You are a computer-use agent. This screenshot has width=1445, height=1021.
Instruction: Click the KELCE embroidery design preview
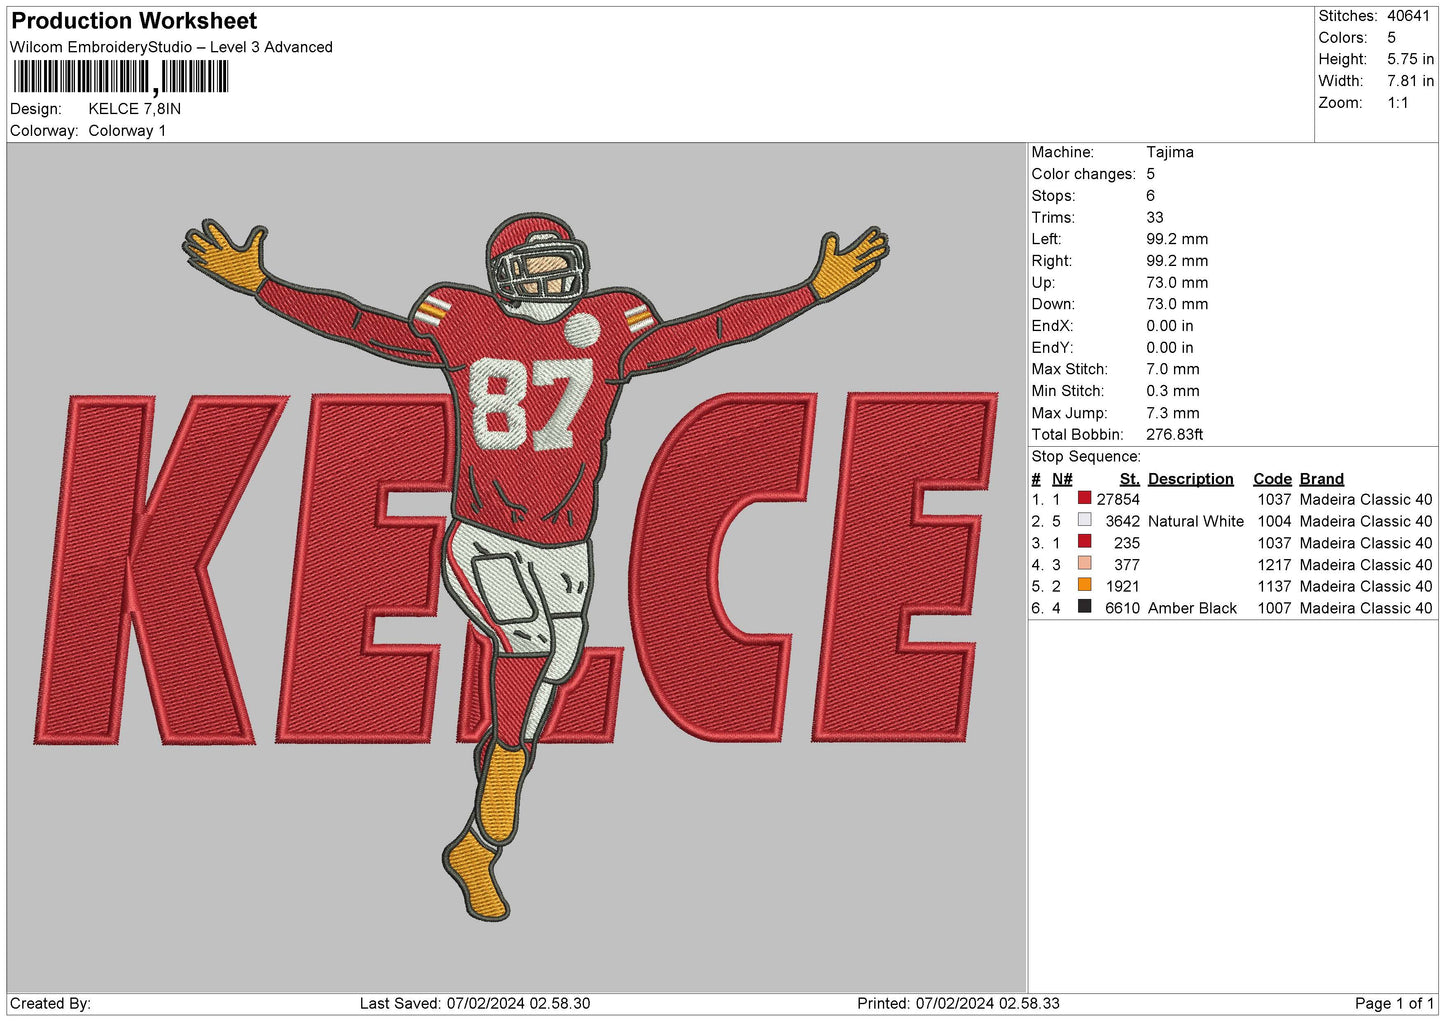[x=516, y=568]
